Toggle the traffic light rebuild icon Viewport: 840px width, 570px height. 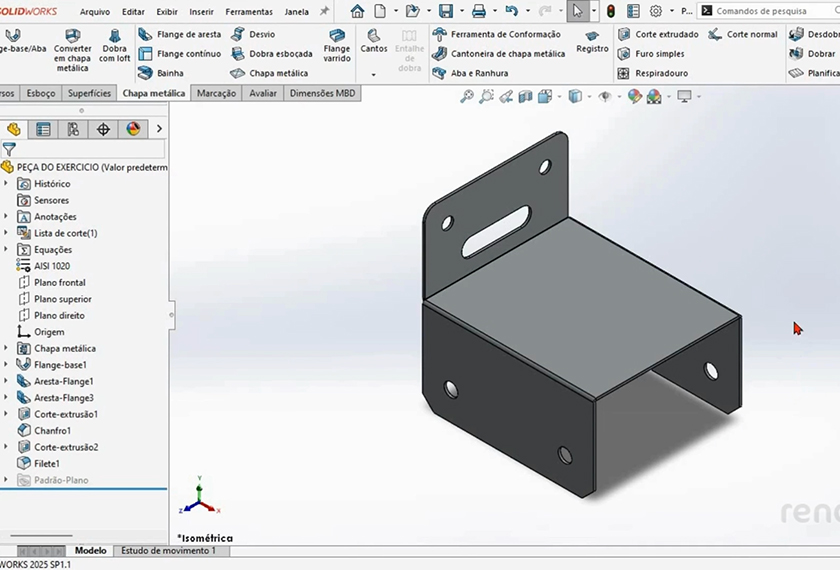610,11
